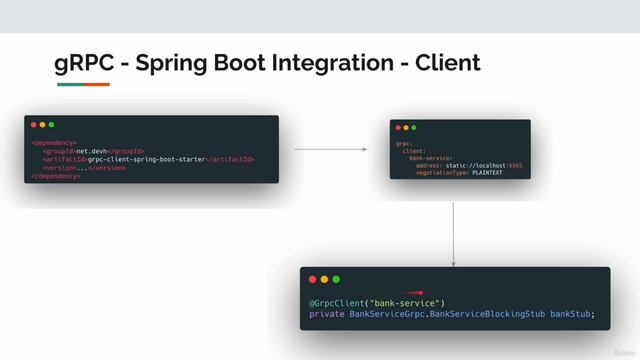Screen dimensions: 640x360
Task: Click the green dot in the @GrpcClient Java snippet
Action: pos(336,279)
